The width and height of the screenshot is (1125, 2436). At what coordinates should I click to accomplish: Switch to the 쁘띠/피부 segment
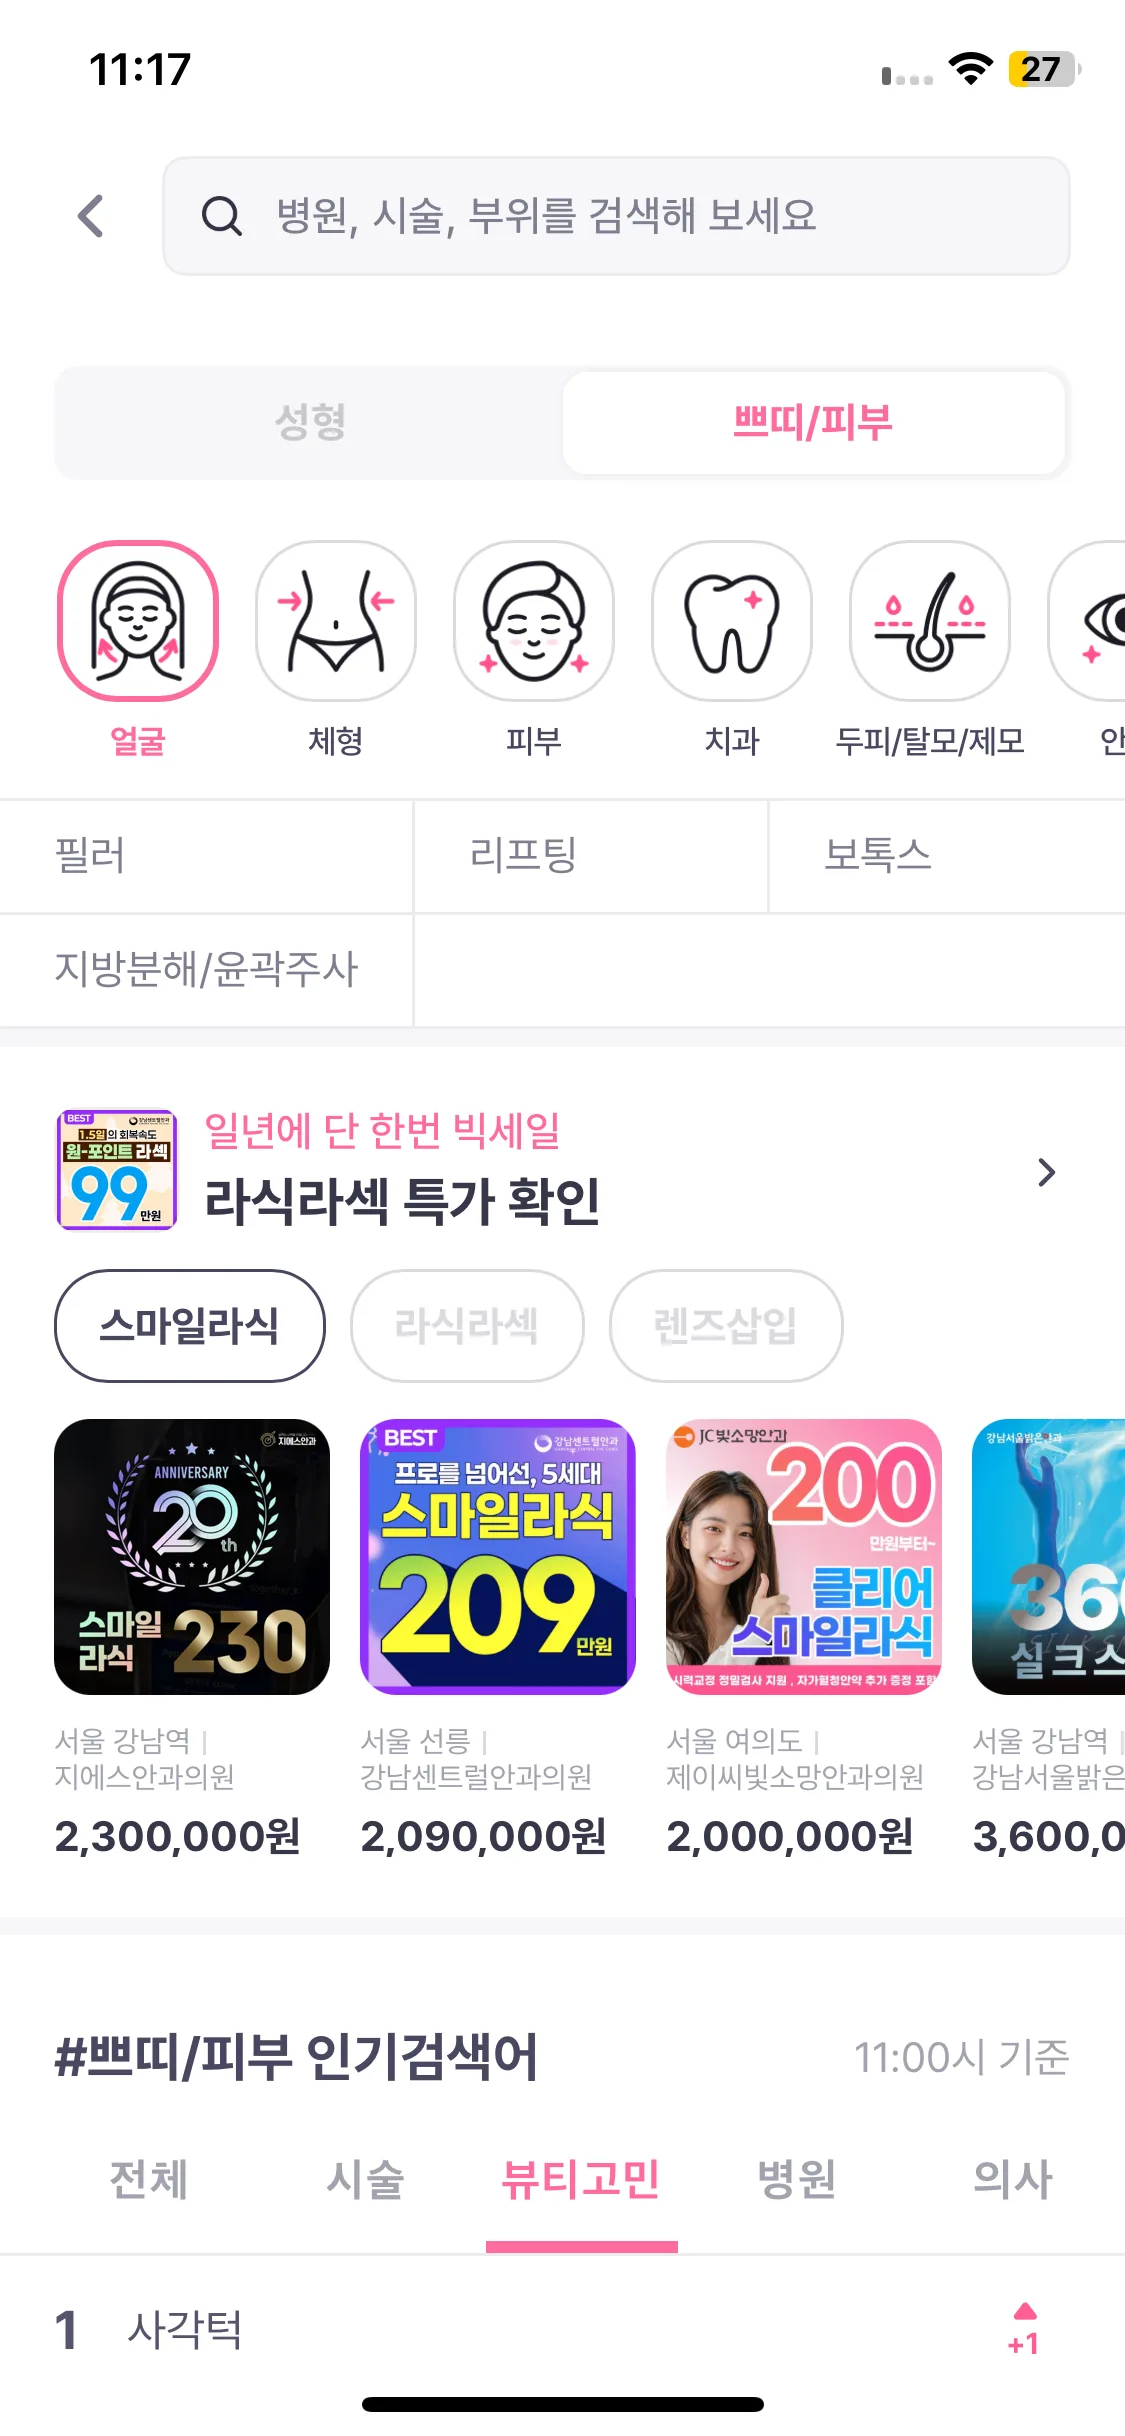(x=813, y=422)
